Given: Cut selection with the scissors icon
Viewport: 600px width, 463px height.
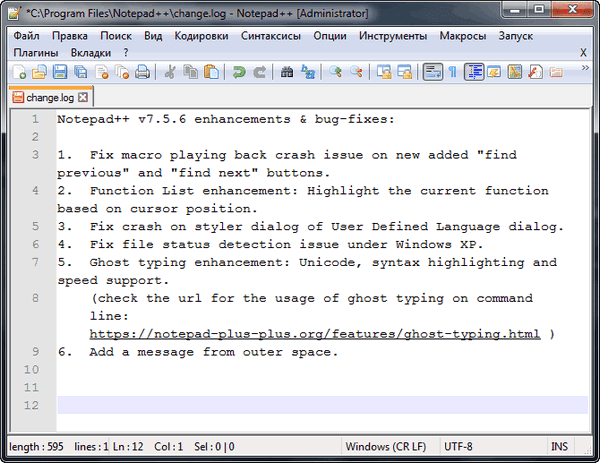Looking at the screenshot, I should 170,72.
